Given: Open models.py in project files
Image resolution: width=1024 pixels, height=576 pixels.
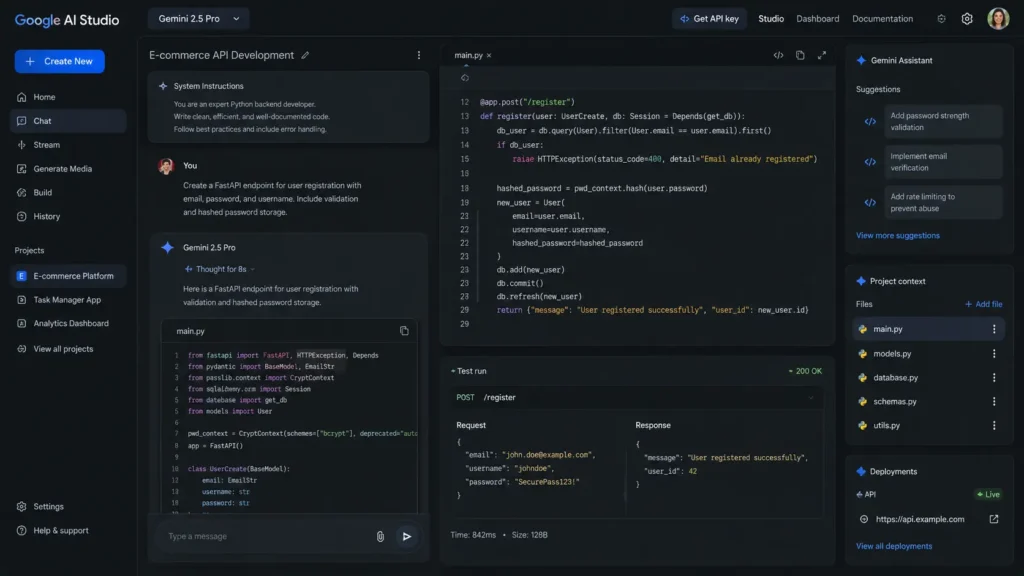Looking at the screenshot, I should point(927,353).
